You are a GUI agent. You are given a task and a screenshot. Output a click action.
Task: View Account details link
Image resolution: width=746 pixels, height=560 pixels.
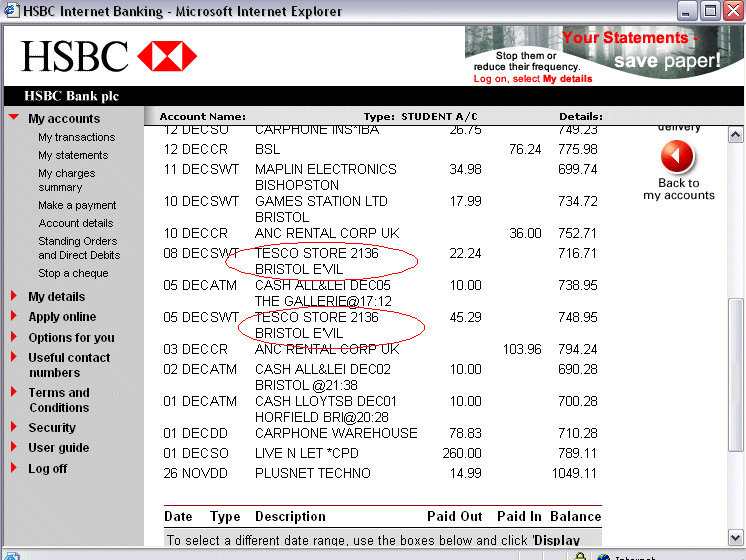pyautogui.click(x=76, y=223)
